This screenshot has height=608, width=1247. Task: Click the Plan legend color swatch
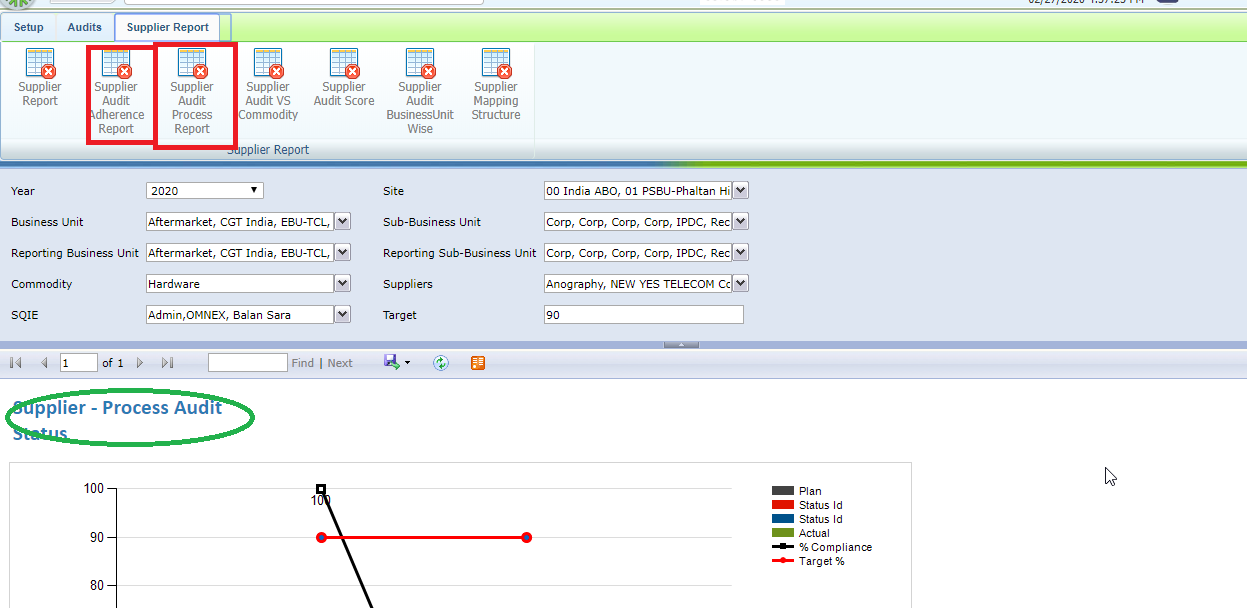(x=783, y=491)
